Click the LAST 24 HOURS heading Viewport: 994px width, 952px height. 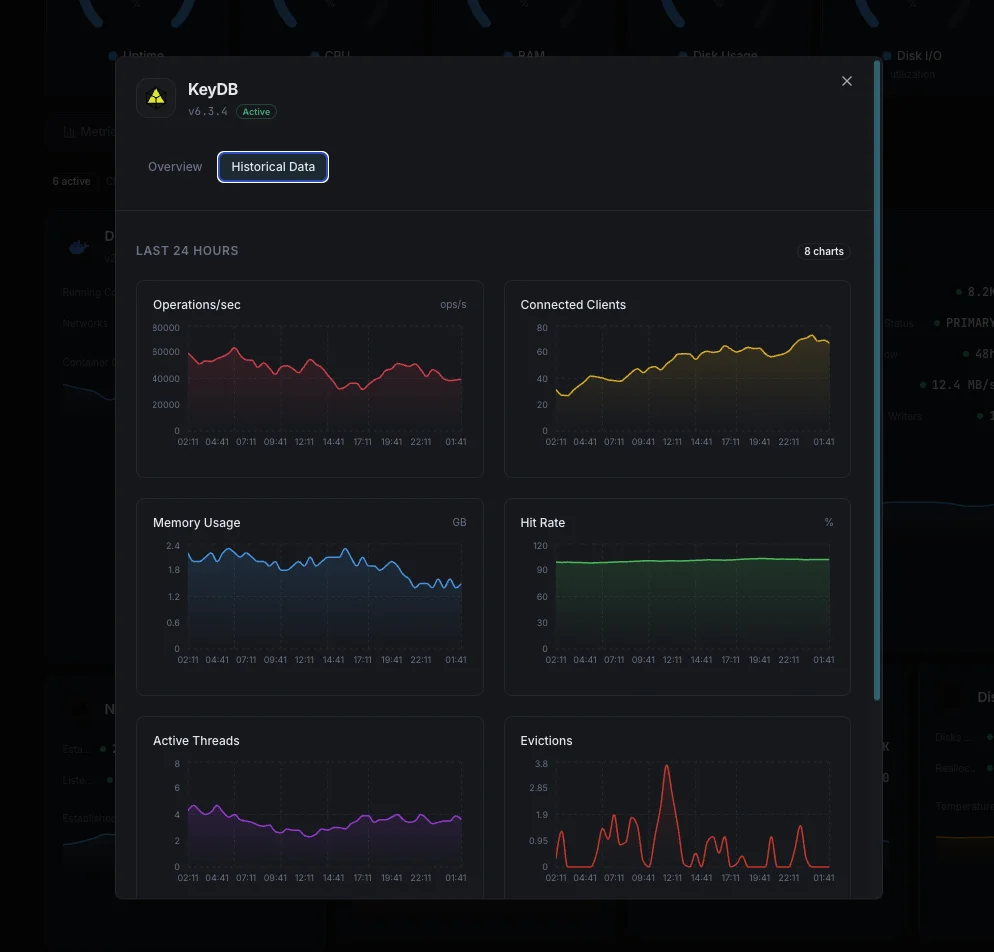pyautogui.click(x=187, y=251)
